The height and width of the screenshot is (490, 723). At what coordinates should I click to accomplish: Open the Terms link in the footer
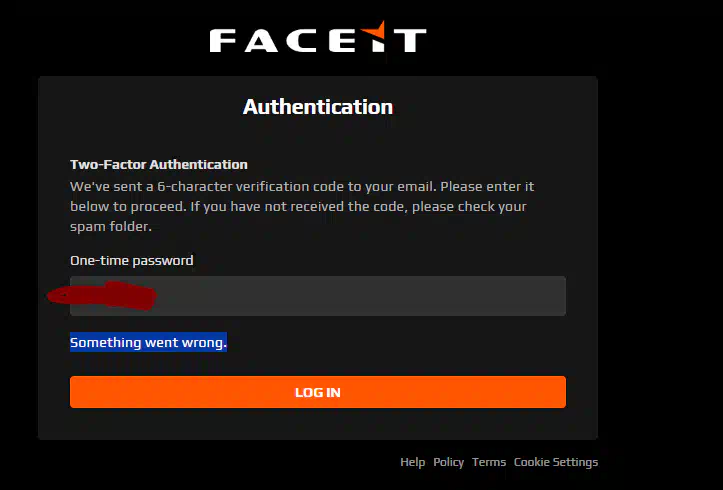point(489,462)
